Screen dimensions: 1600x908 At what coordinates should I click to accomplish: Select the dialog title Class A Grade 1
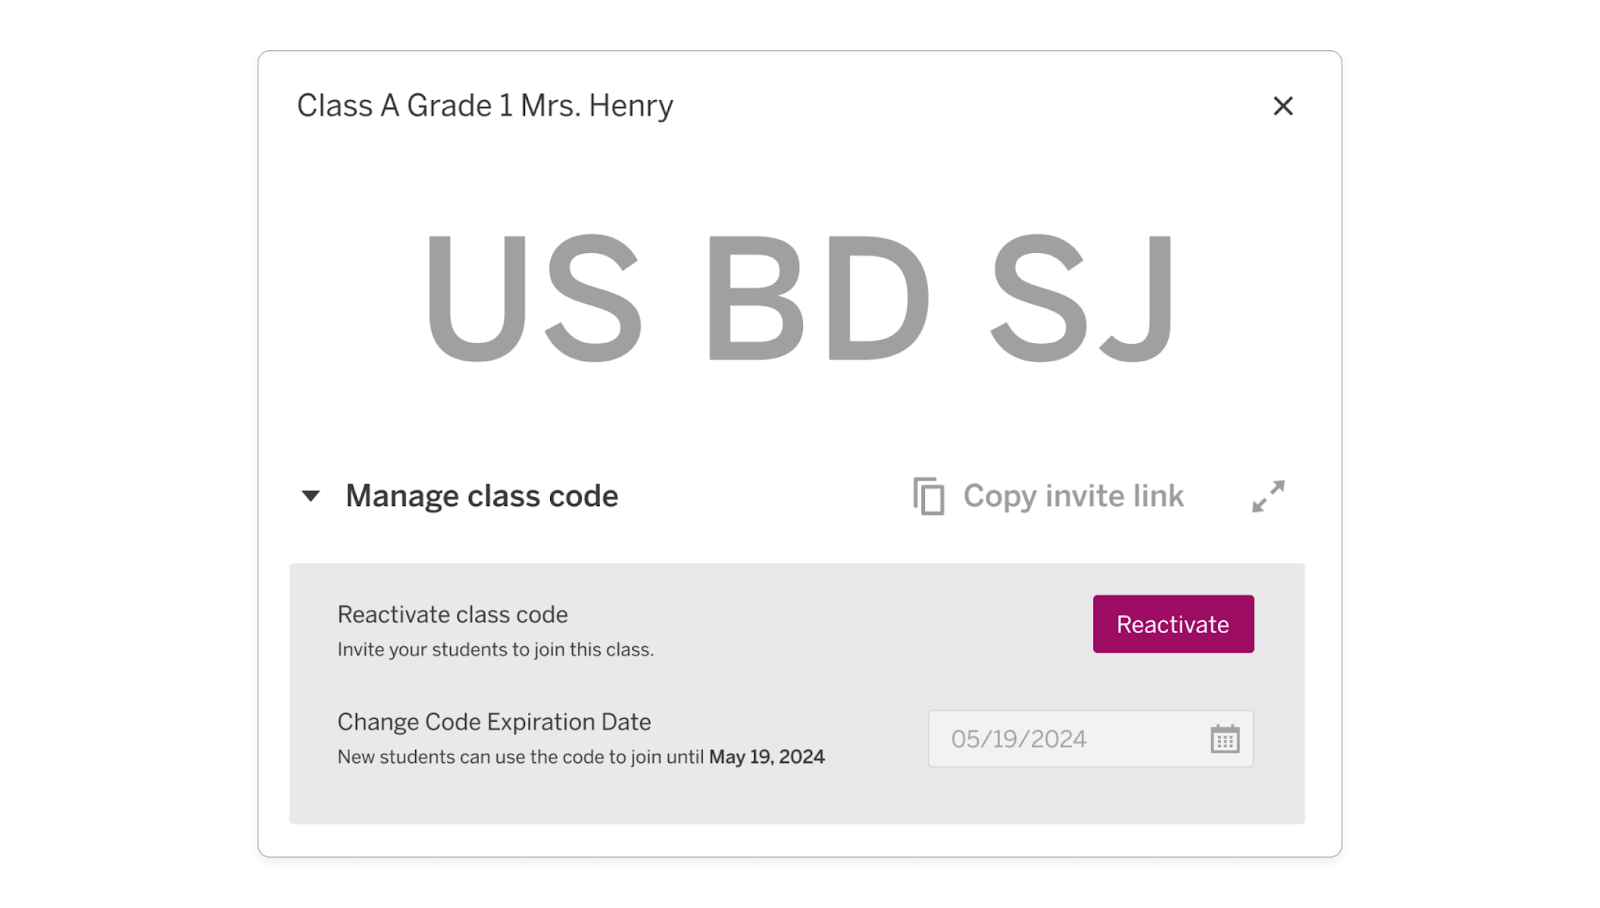click(x=484, y=105)
